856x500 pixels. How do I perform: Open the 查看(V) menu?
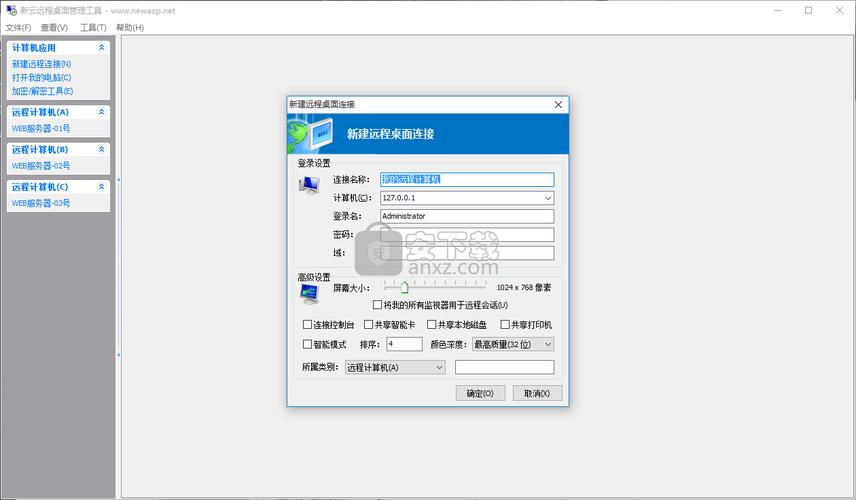pyautogui.click(x=54, y=27)
